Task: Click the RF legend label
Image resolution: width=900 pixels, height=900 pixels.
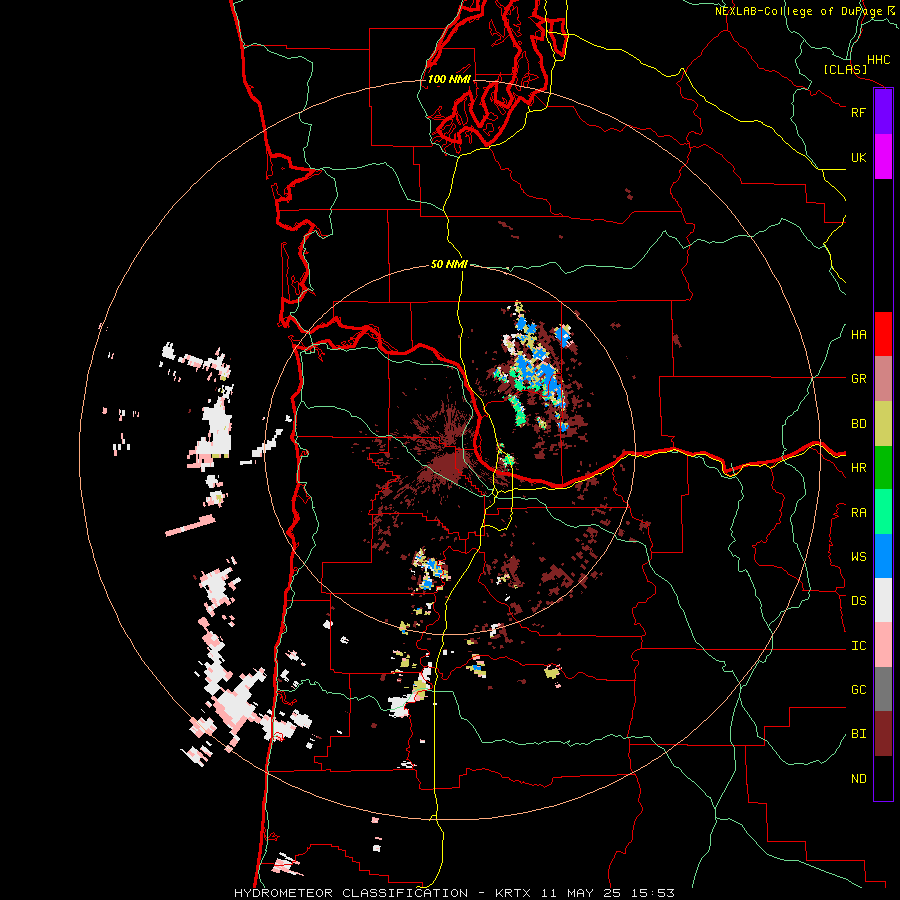Action: coord(858,112)
